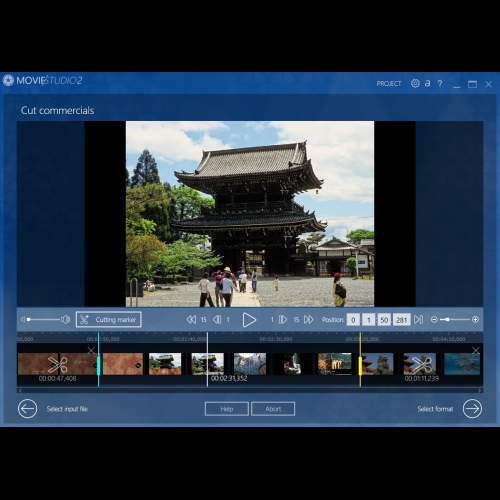
Task: Click the go-to-position icon beside time fields
Action: pyautogui.click(x=418, y=320)
